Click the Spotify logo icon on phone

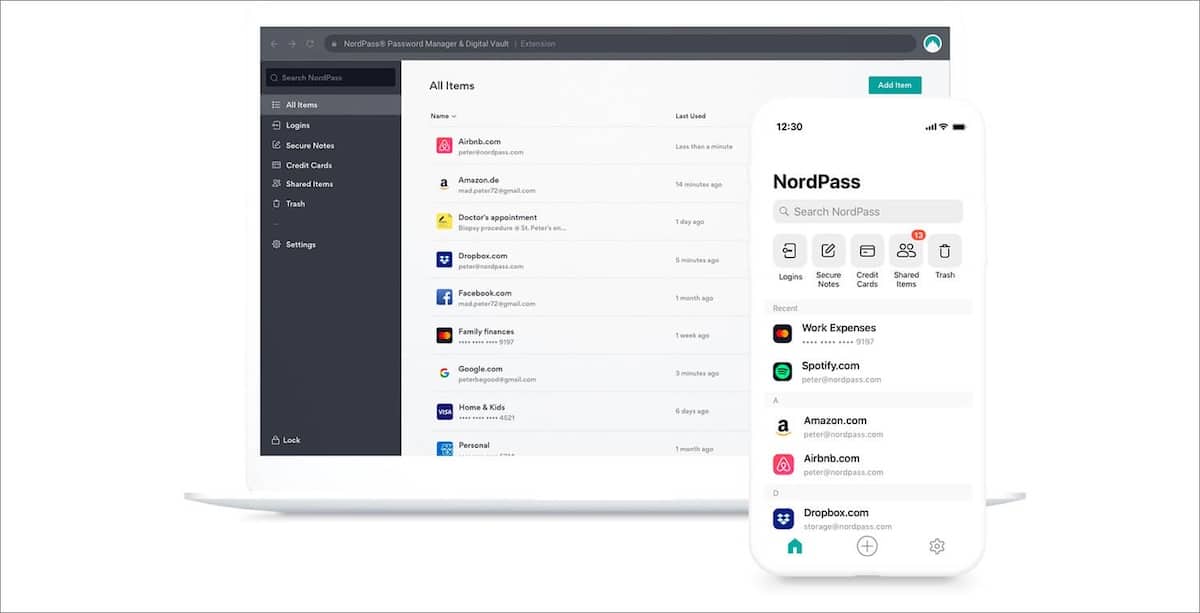pos(783,372)
